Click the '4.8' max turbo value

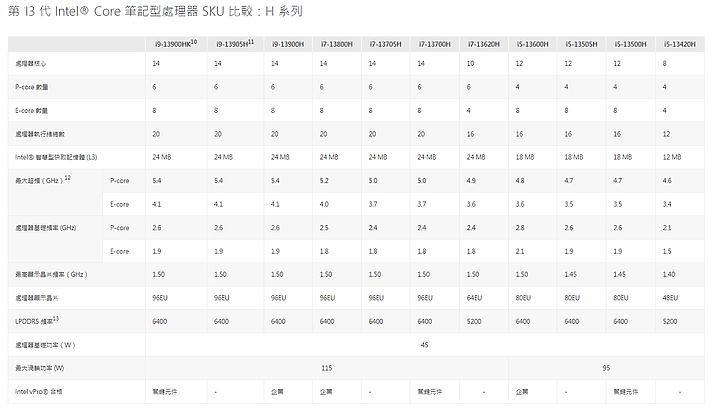pos(520,180)
